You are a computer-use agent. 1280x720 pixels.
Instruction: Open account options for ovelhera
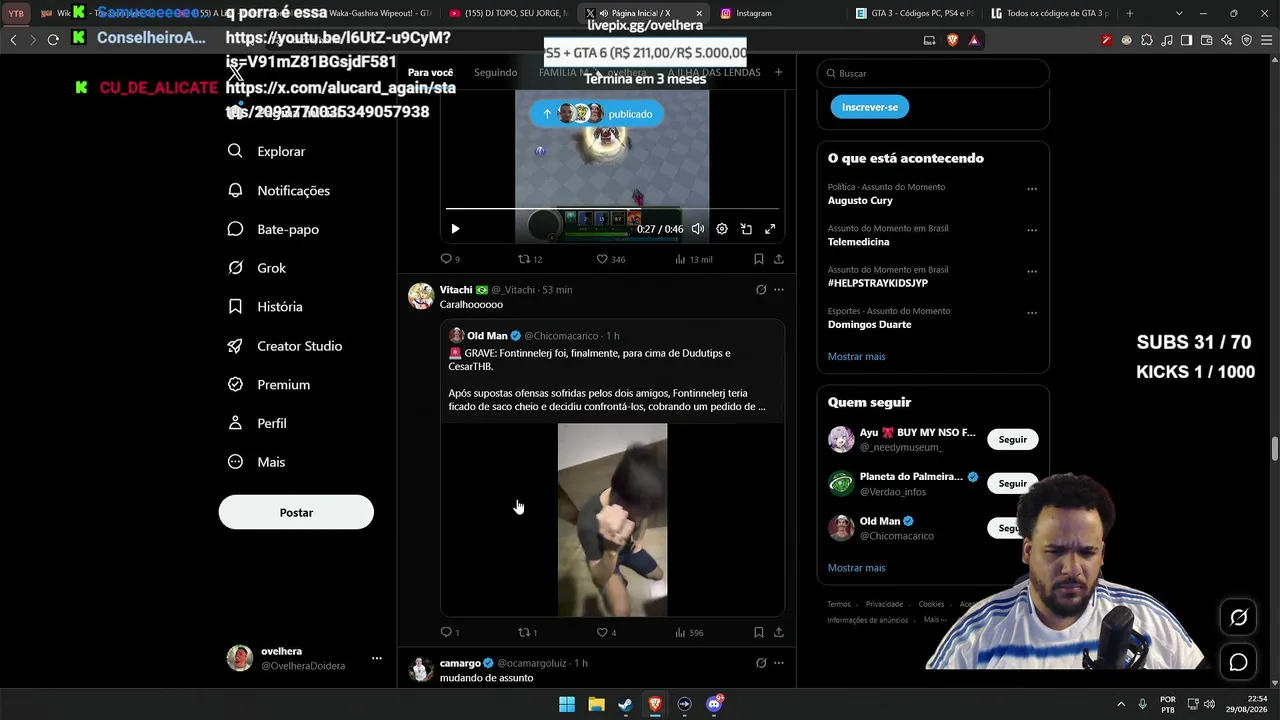[376, 658]
